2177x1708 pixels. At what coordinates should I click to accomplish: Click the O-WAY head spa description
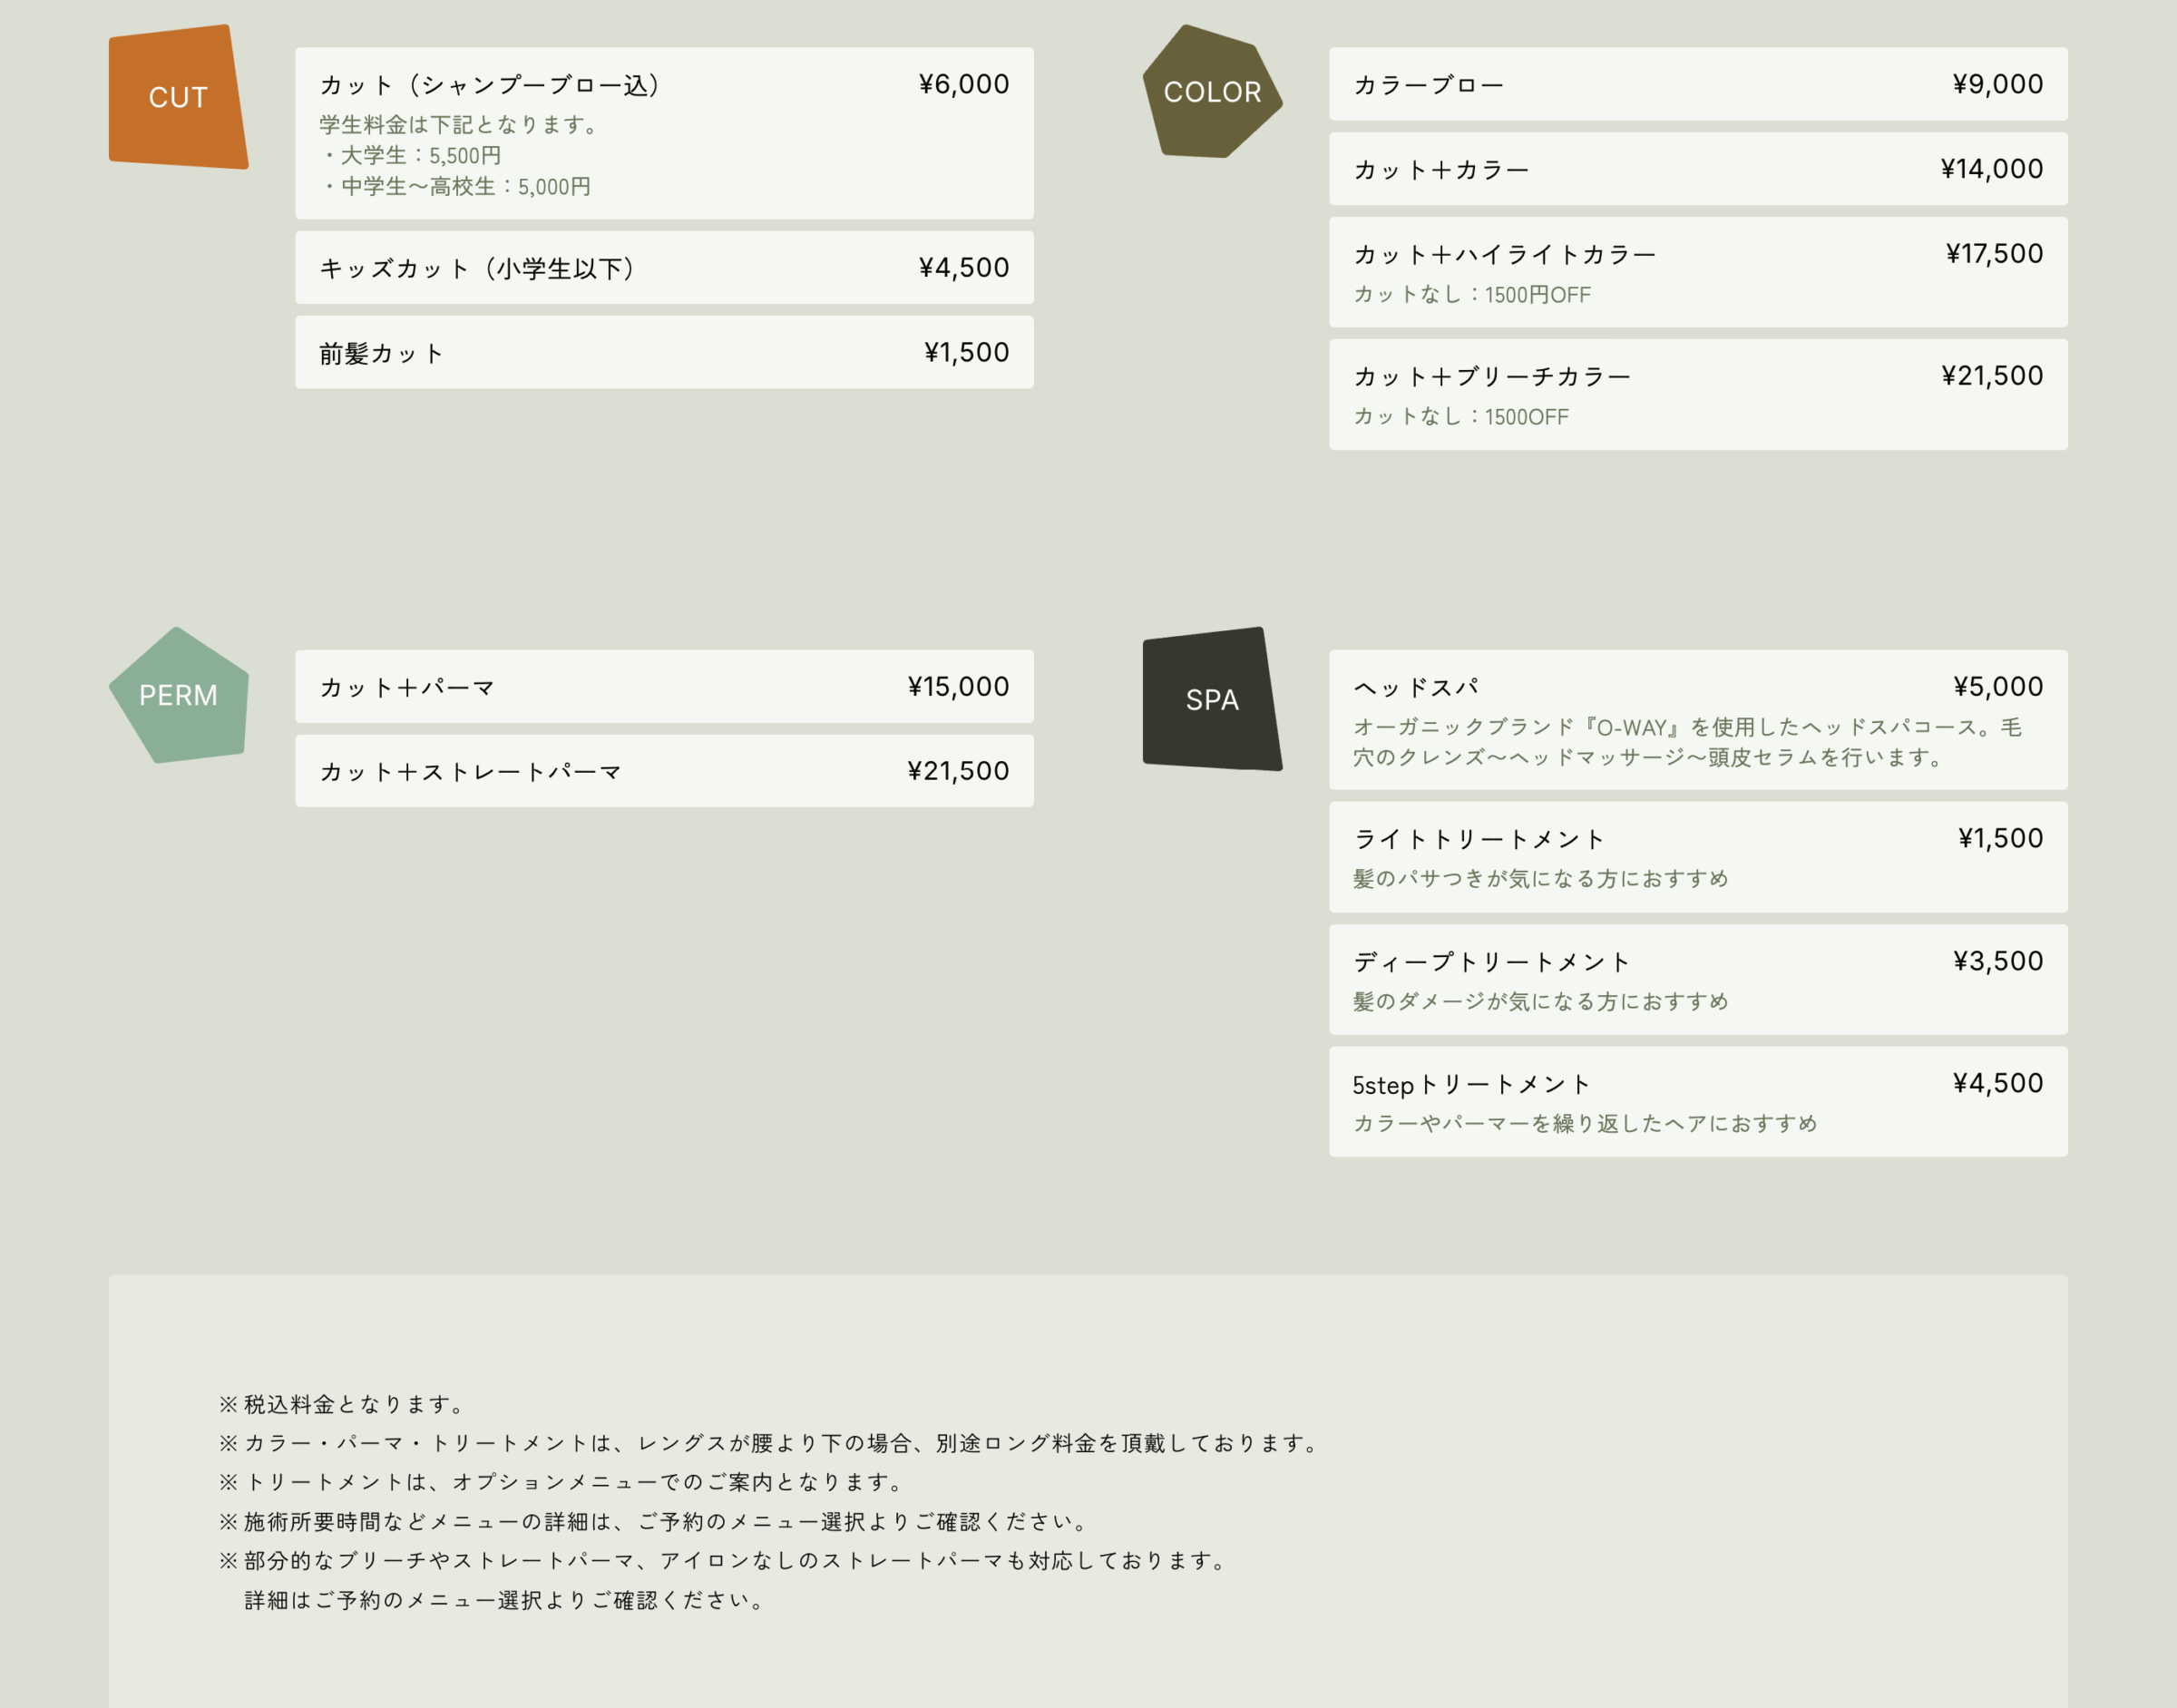1687,742
